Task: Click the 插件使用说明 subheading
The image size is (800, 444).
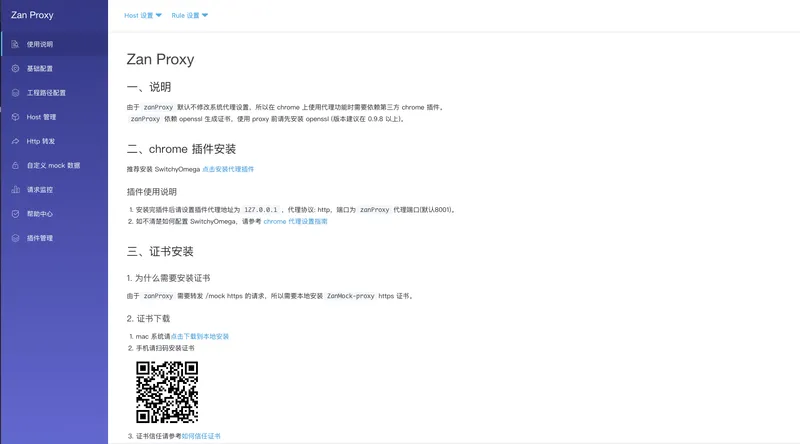Action: [152, 192]
